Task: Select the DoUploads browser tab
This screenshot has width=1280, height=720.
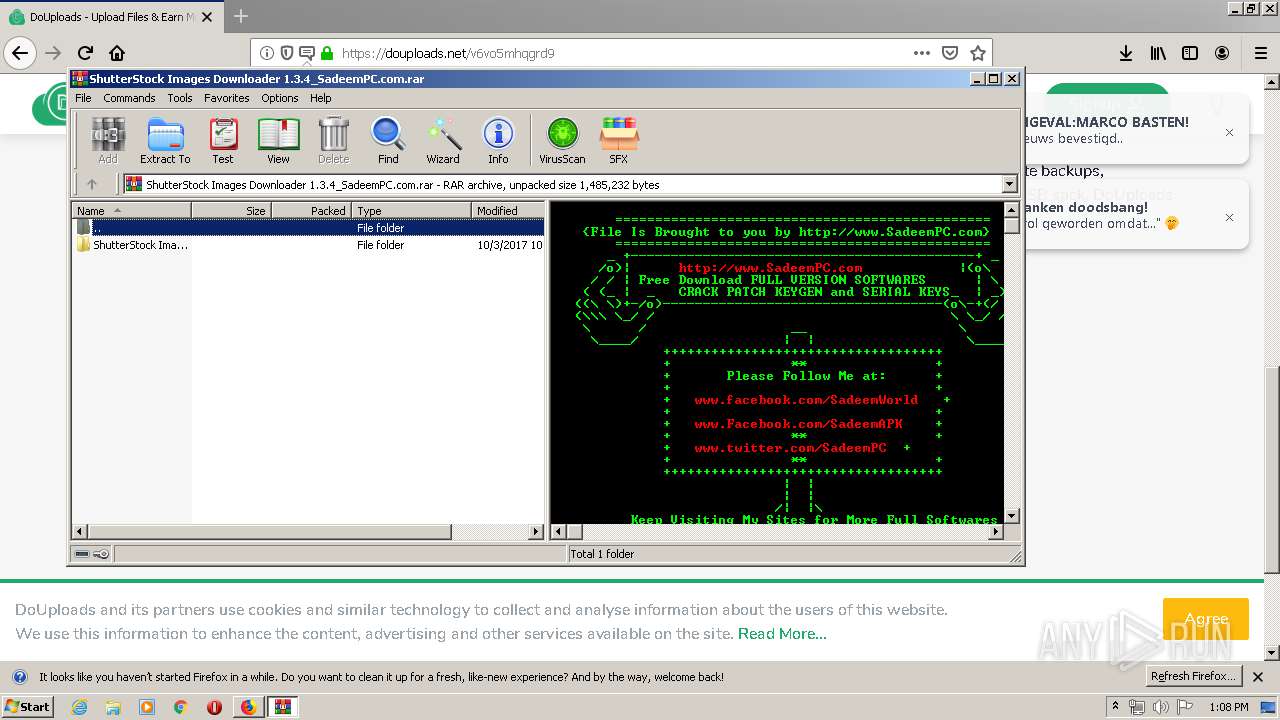Action: (x=112, y=17)
